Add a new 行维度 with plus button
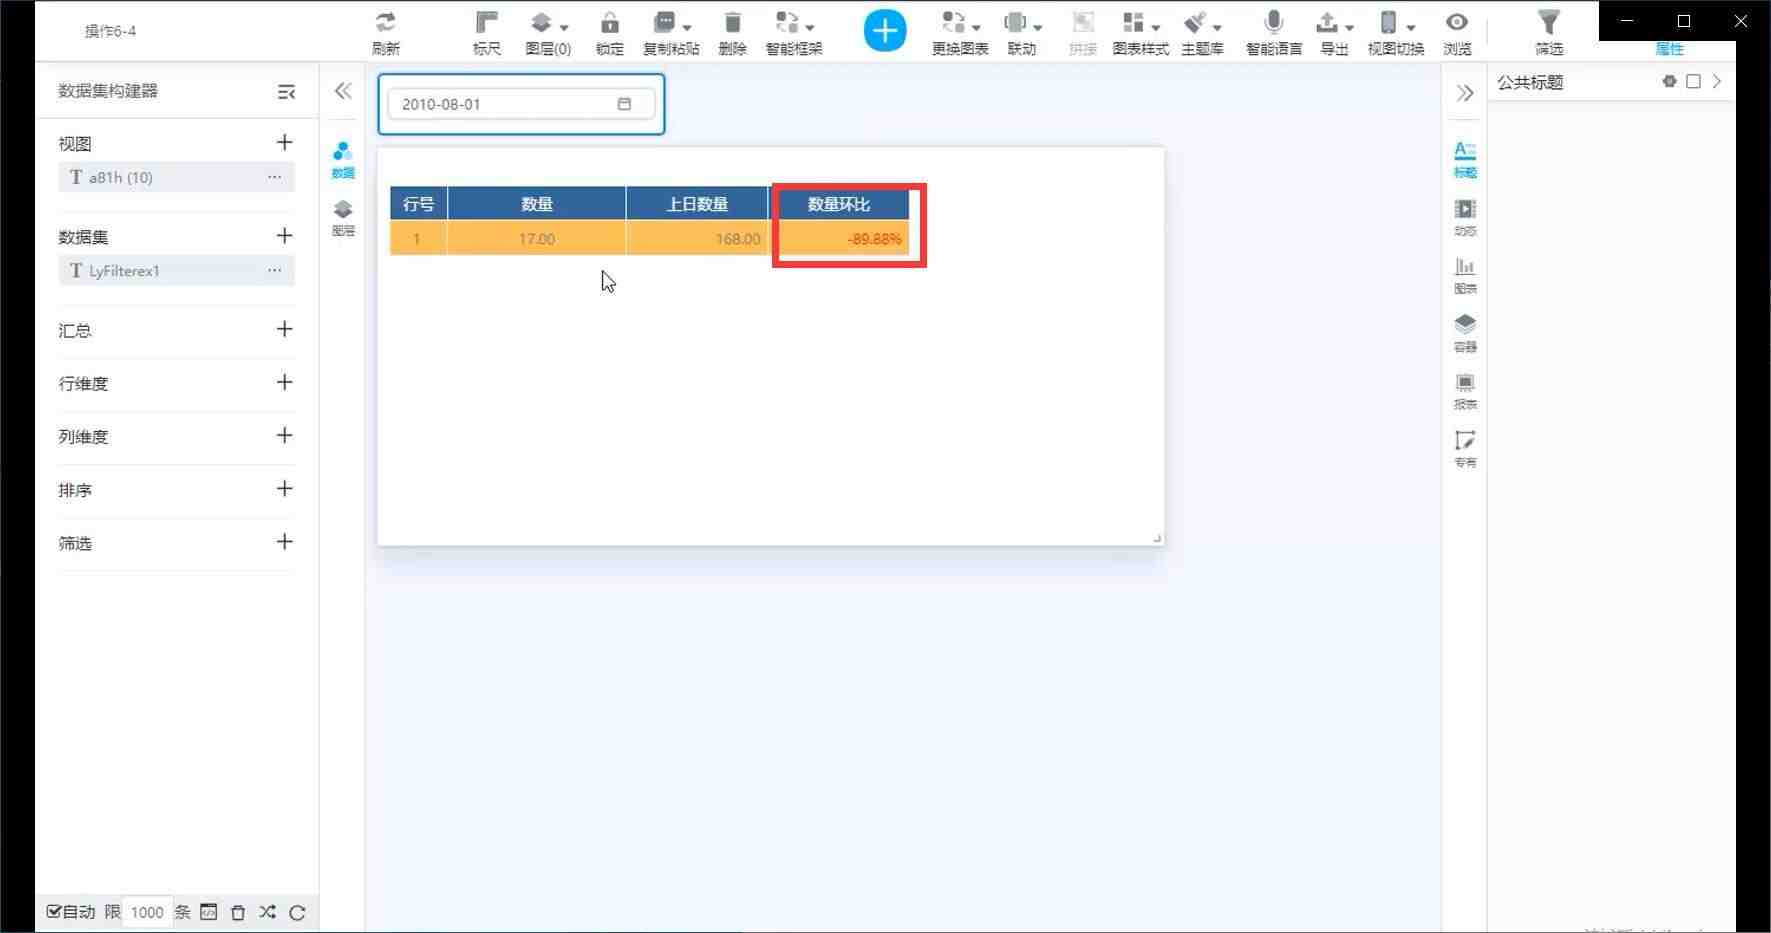 tap(284, 382)
